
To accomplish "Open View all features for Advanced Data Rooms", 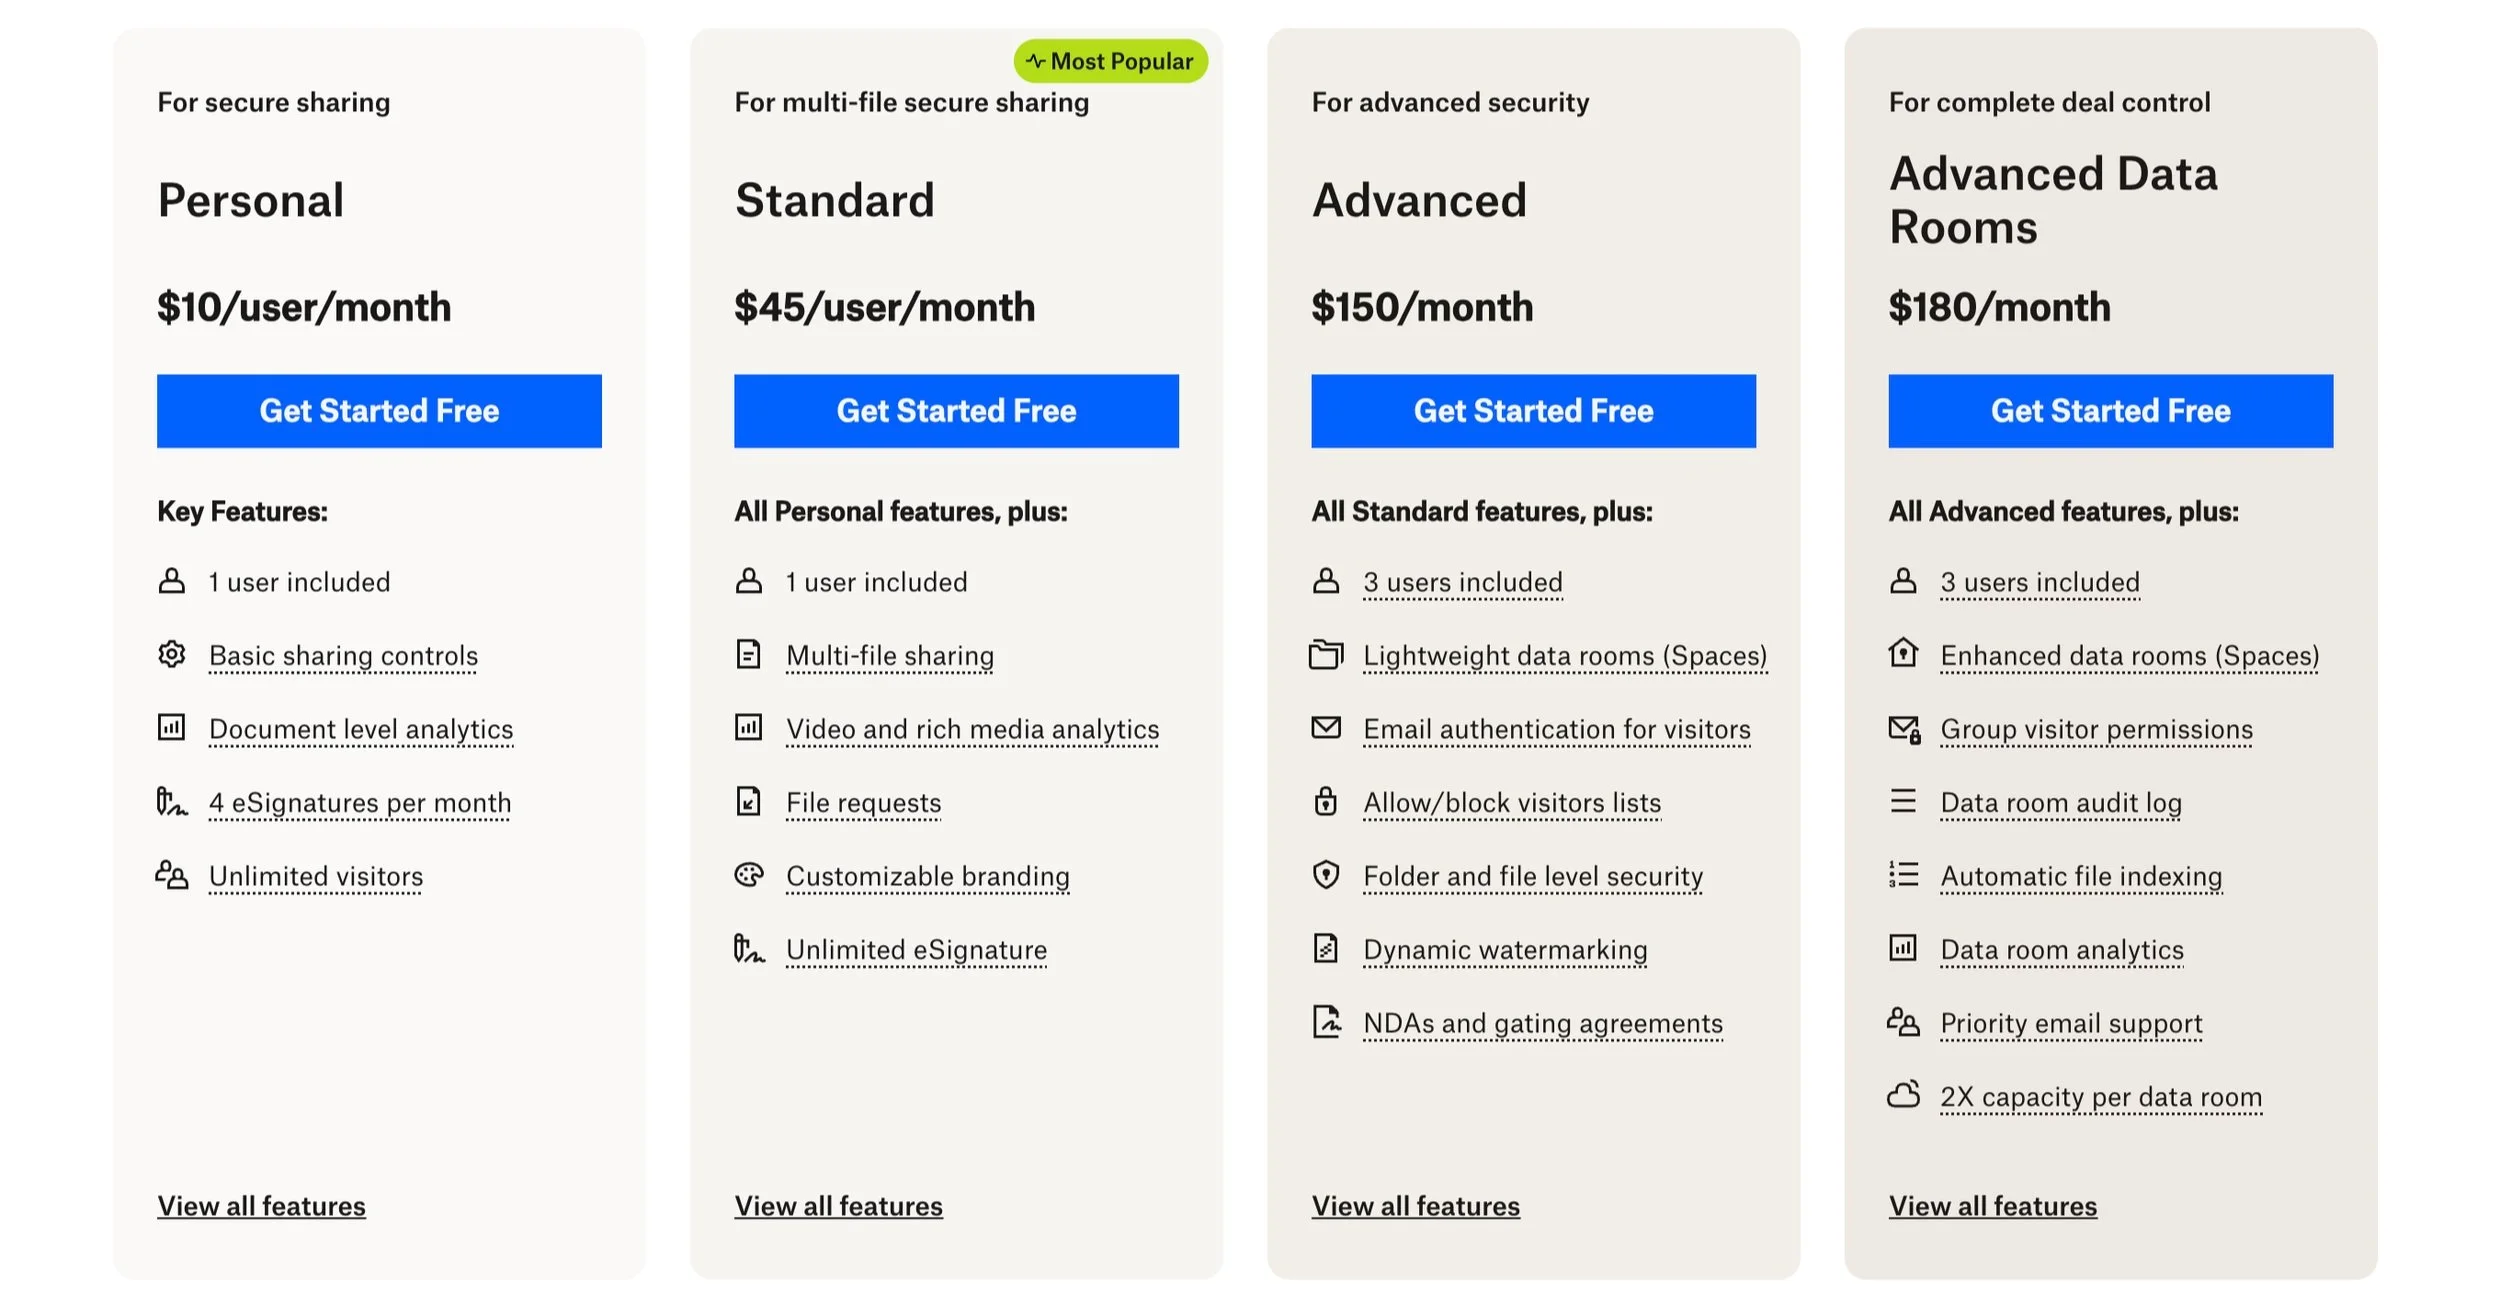I will coord(1992,1206).
